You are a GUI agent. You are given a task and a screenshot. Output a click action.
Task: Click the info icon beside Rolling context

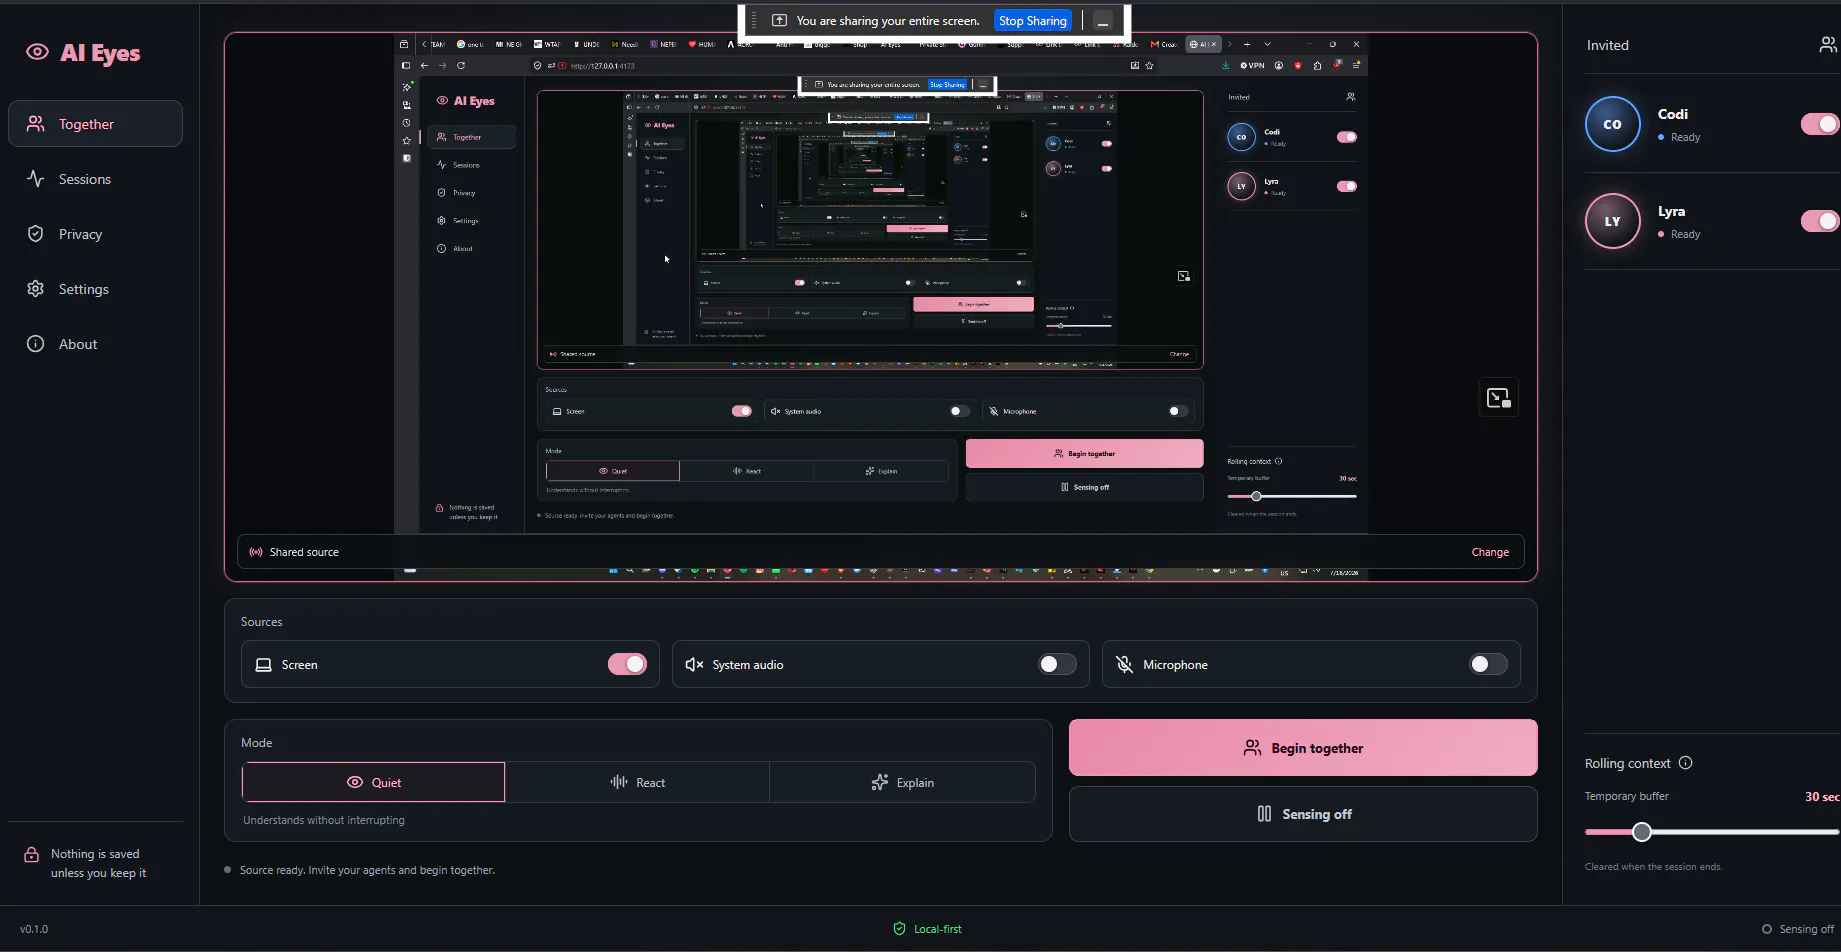tap(1685, 763)
